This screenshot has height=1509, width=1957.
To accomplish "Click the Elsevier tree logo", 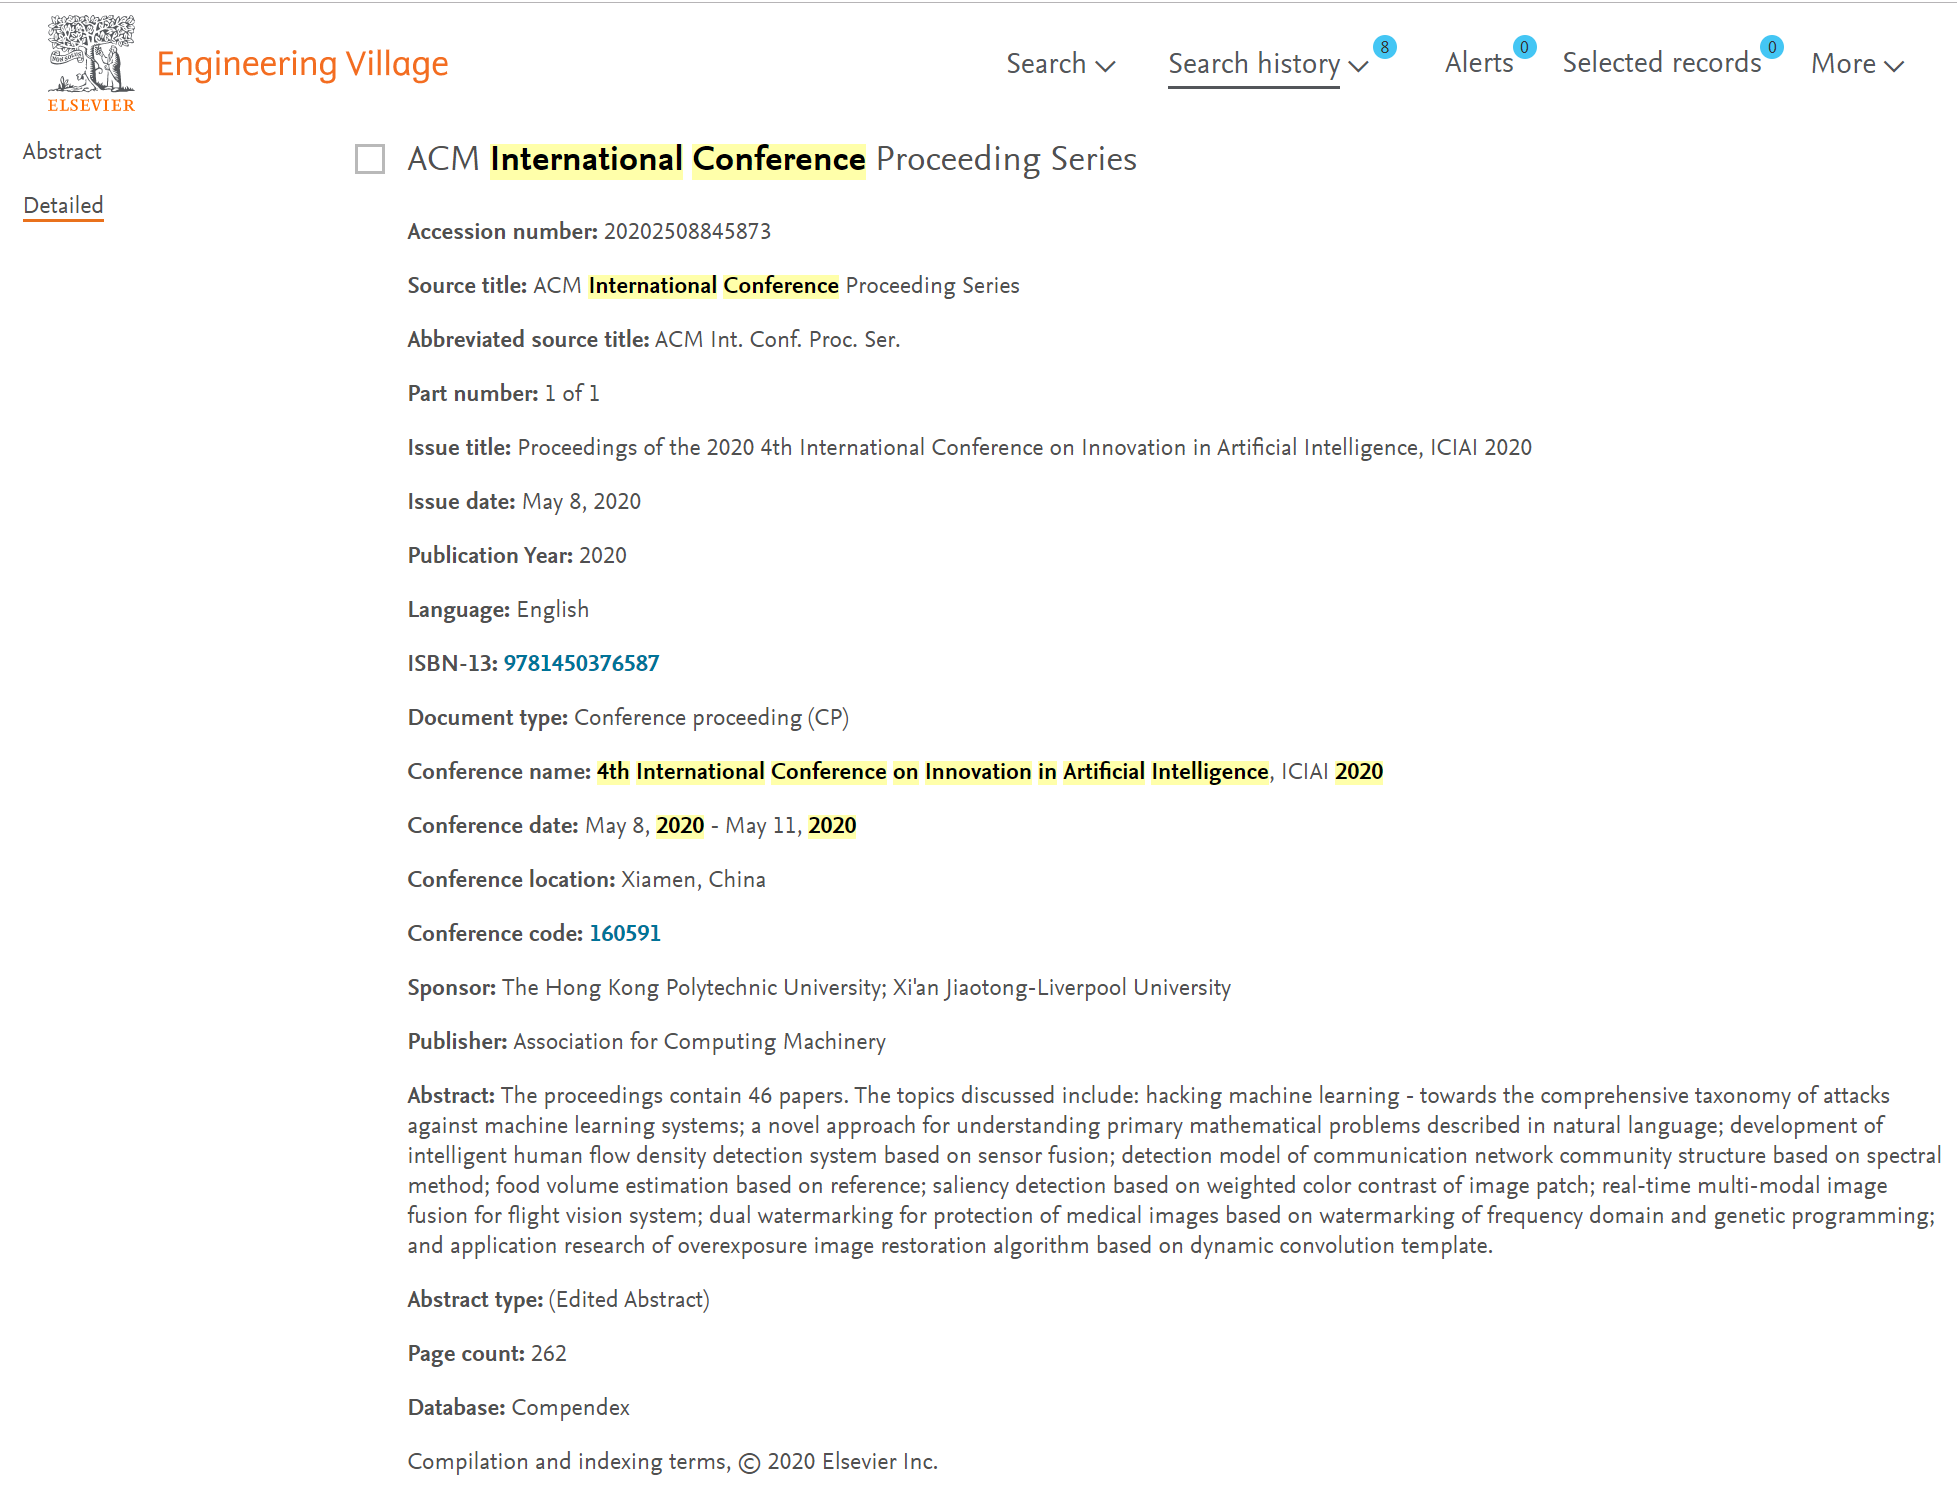I will (x=91, y=63).
